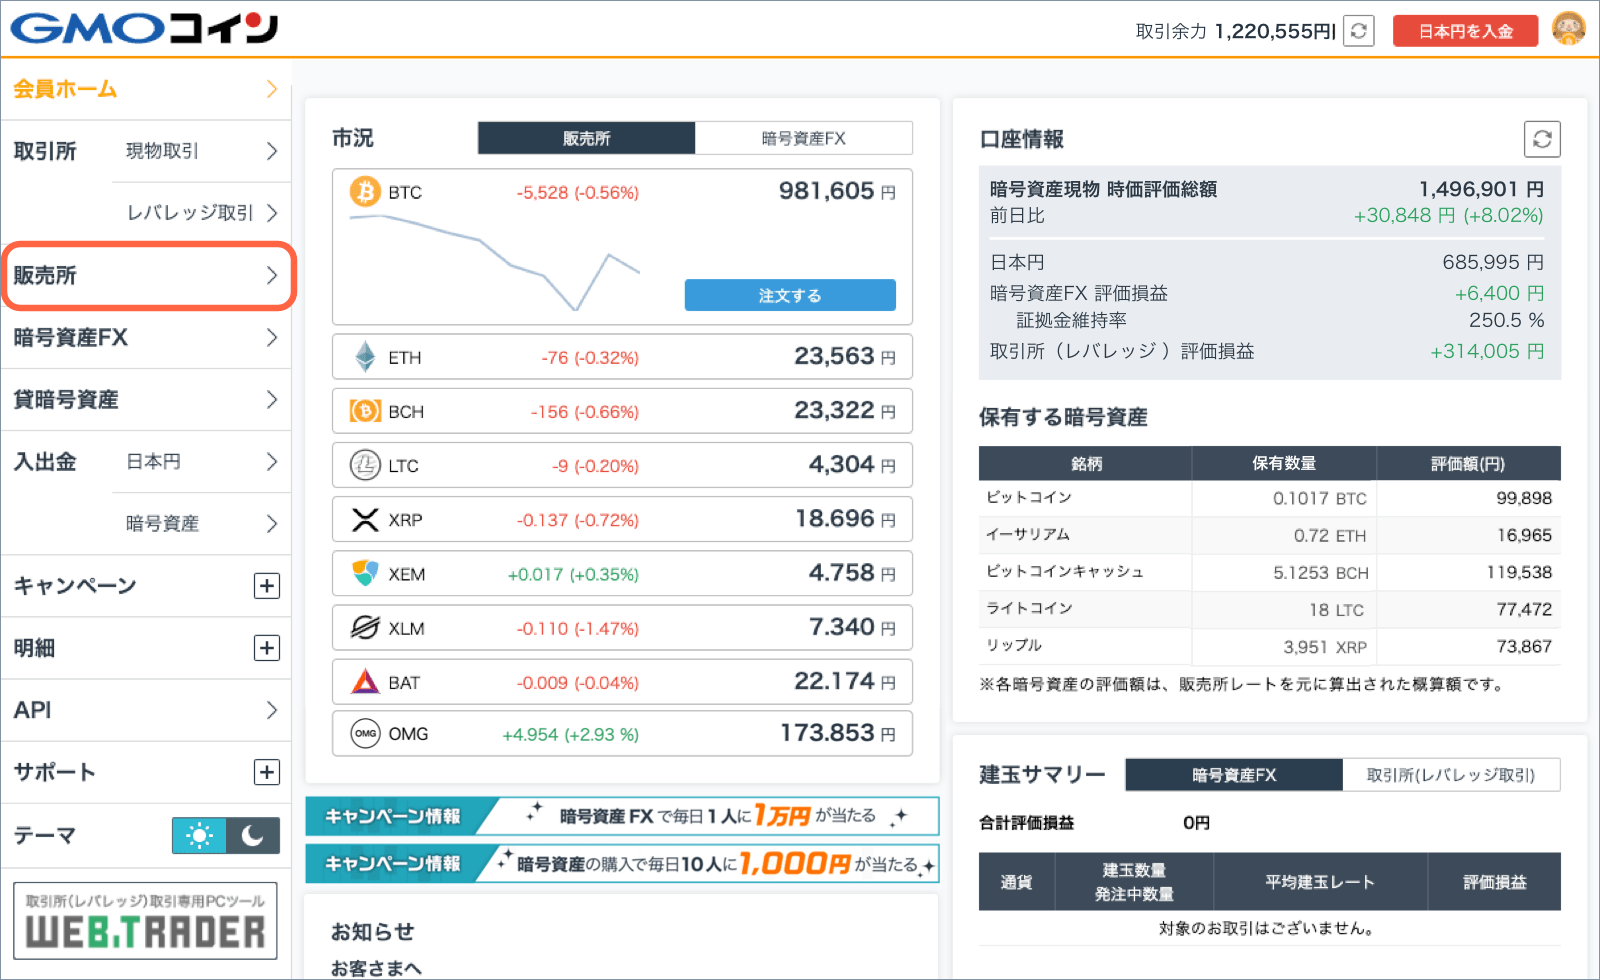Select the 販売所 market tab
The width and height of the screenshot is (1600, 980).
[586, 138]
